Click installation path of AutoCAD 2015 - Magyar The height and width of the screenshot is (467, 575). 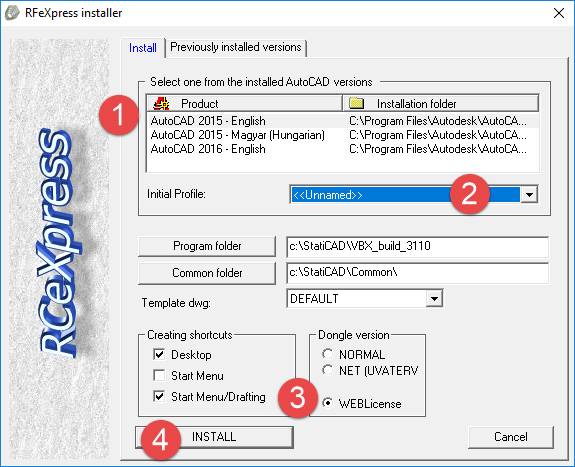tap(438, 135)
